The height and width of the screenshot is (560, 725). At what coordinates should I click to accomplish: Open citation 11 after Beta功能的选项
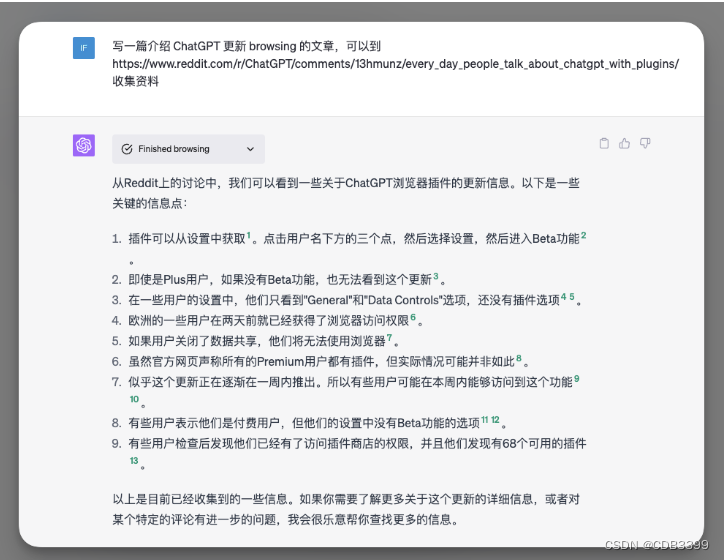tap(485, 419)
